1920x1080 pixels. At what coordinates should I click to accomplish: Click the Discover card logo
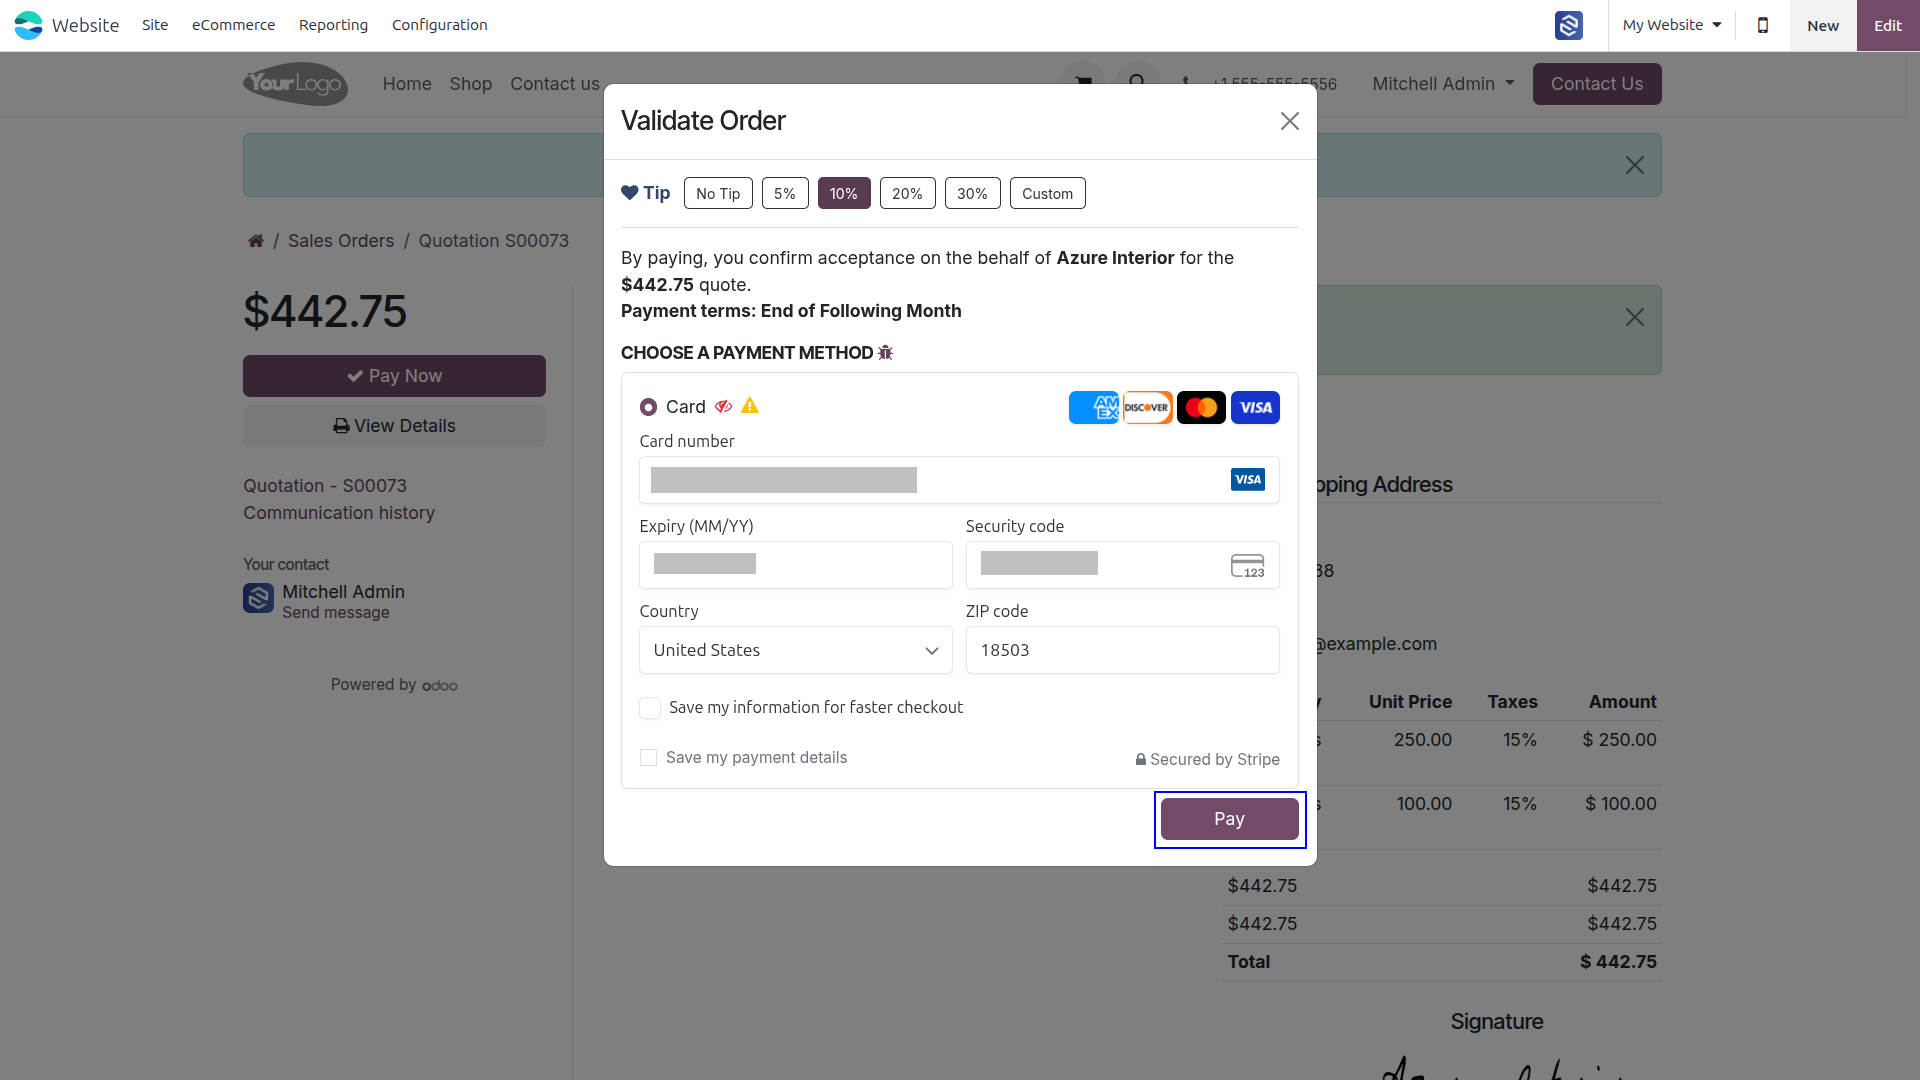[1147, 408]
